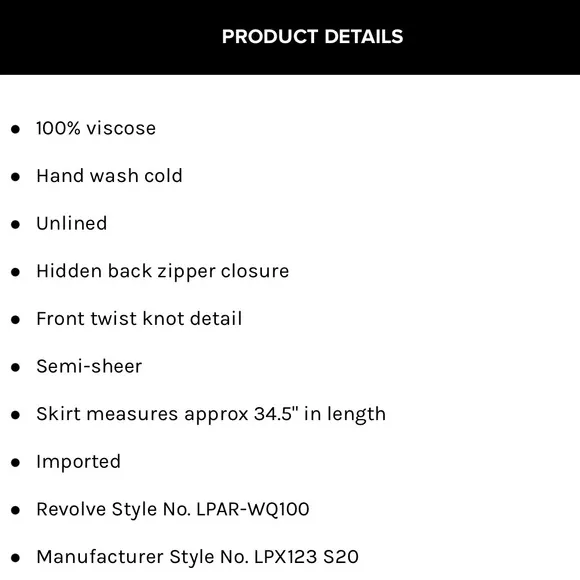Click bullet next to Hidden back zipper
The width and height of the screenshot is (580, 580).
point(15,272)
